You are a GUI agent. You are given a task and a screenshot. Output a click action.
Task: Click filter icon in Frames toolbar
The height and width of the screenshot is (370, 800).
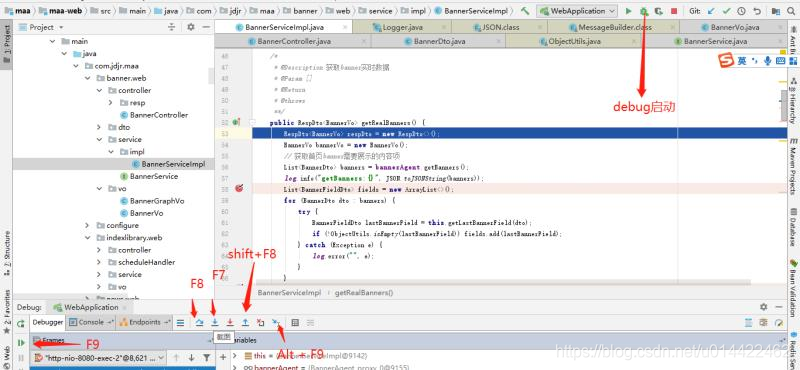pos(206,358)
